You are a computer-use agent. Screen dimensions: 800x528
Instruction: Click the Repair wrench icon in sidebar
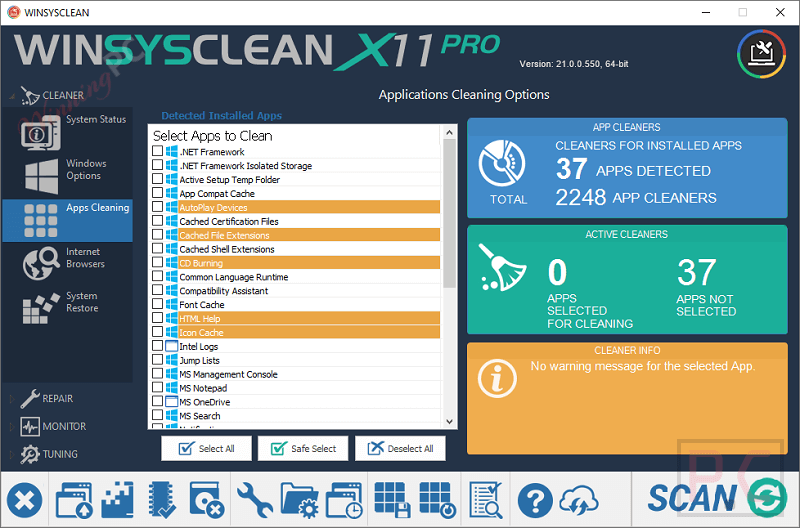point(30,398)
